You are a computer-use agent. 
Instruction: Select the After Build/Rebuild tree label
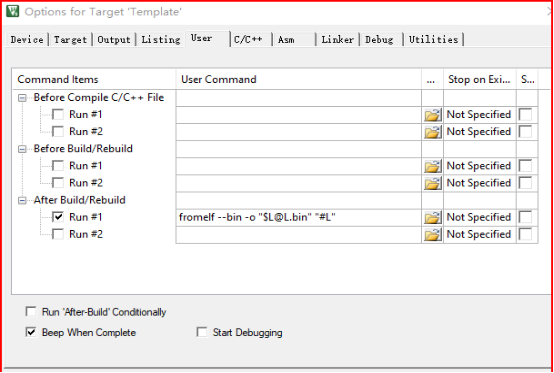tap(79, 200)
